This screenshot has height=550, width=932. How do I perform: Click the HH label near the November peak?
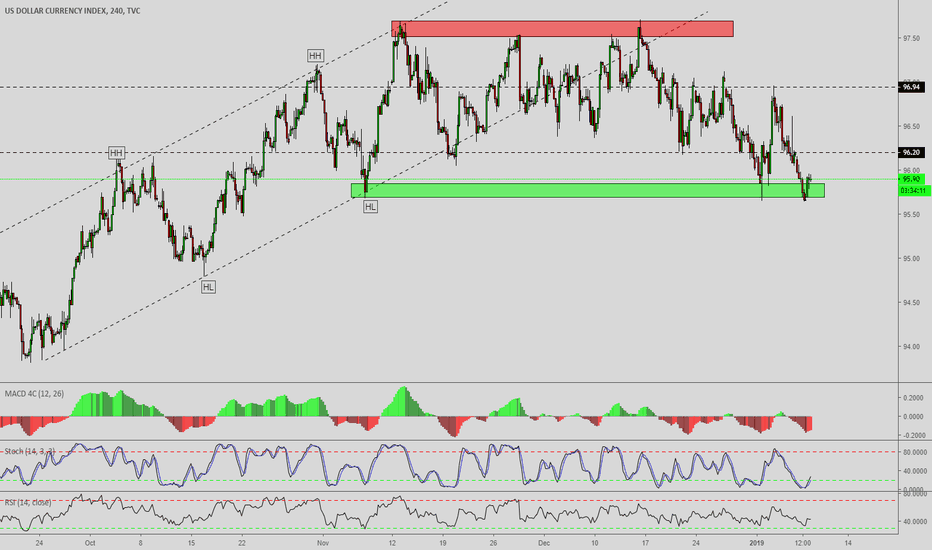(315, 56)
